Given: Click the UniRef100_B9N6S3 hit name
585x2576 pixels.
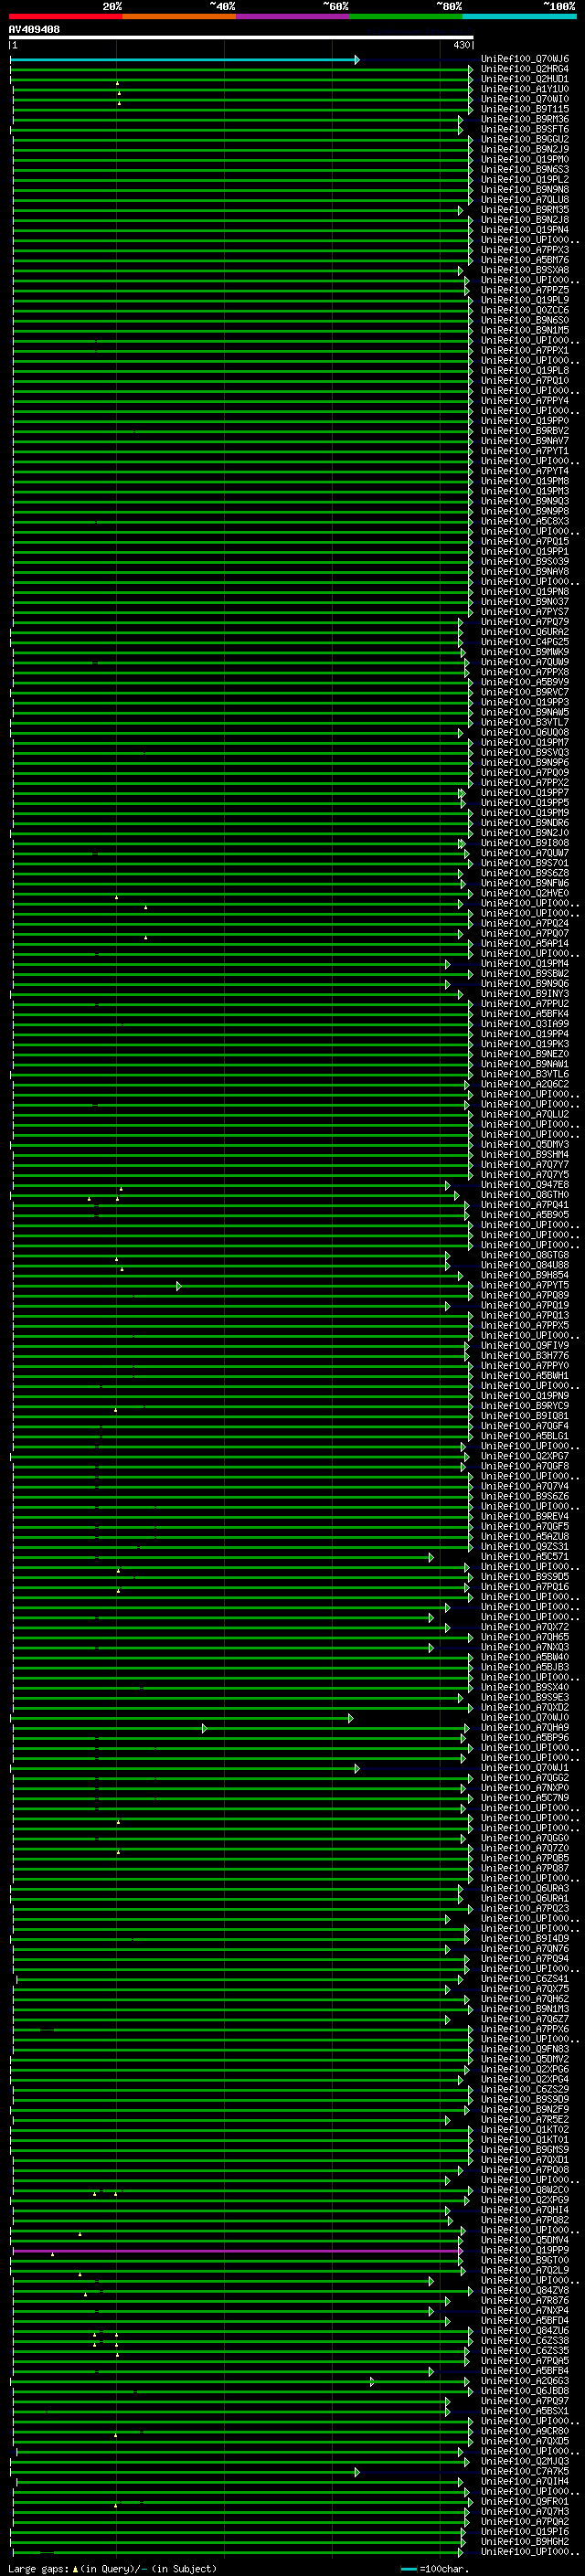Looking at the screenshot, I should (525, 169).
